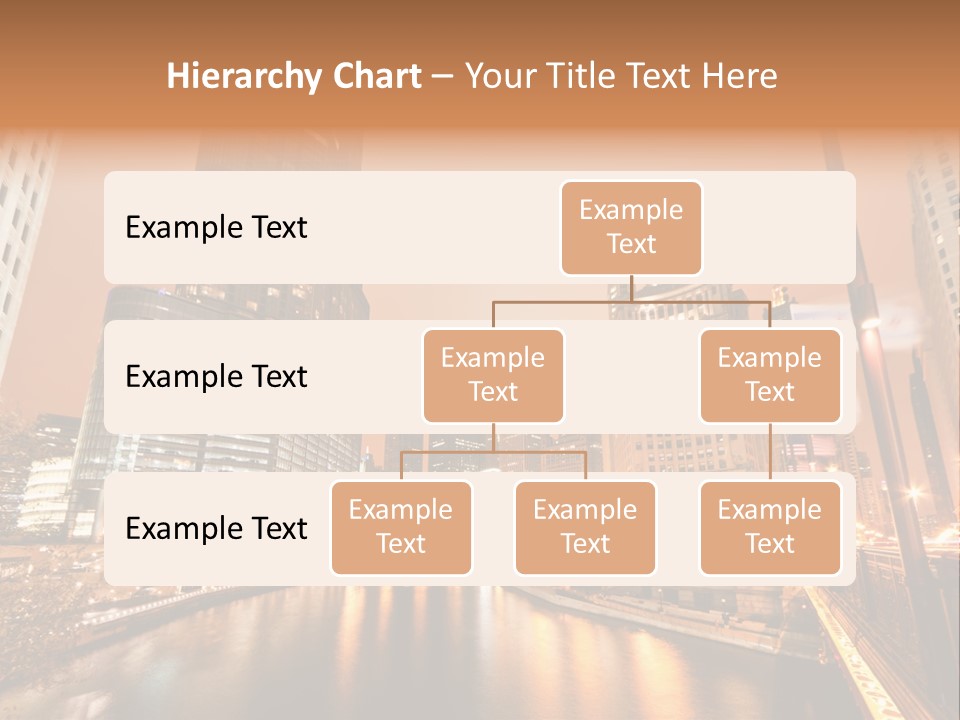Click the empty space between the second-level nodes
This screenshot has width=960, height=720.
(631, 376)
